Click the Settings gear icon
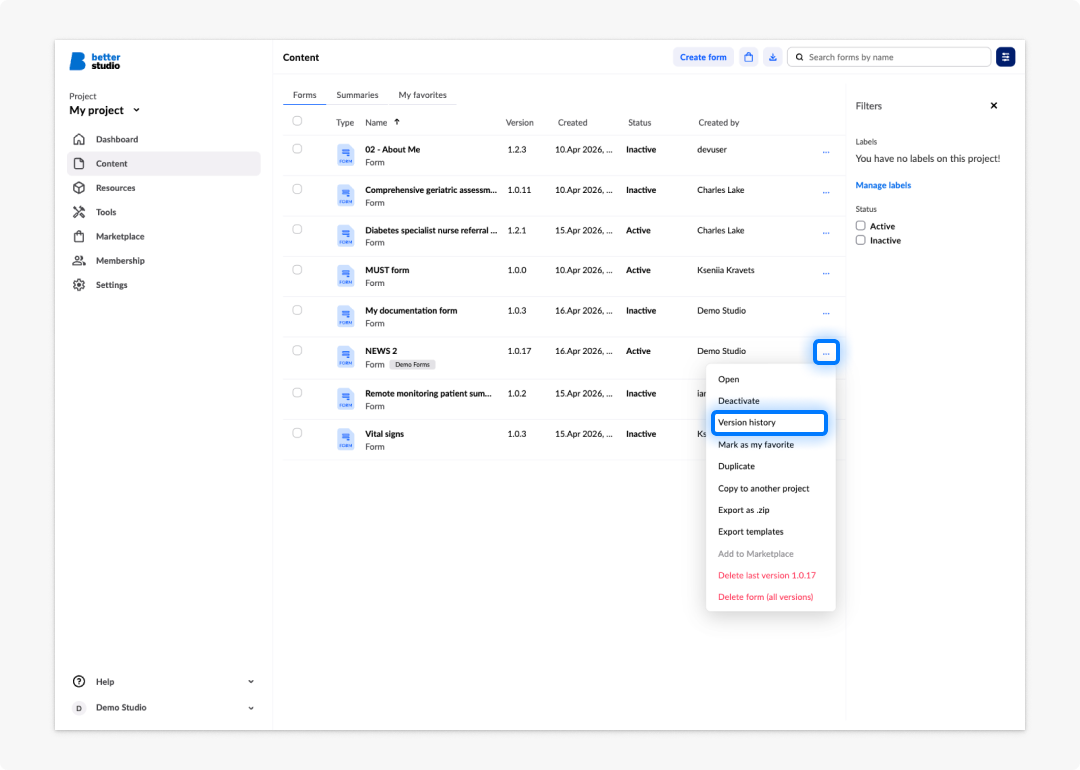Viewport: 1080px width, 770px height. [79, 285]
